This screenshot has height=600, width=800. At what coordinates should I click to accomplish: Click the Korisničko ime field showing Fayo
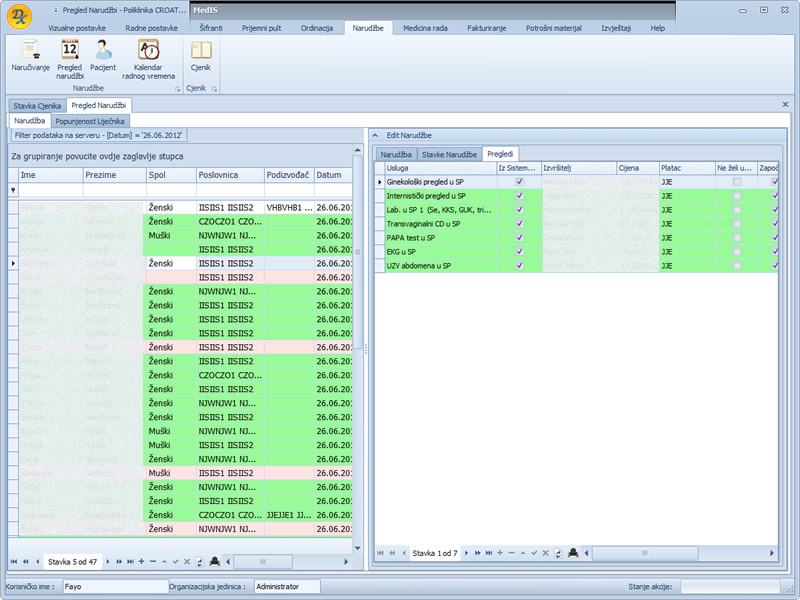click(x=115, y=587)
